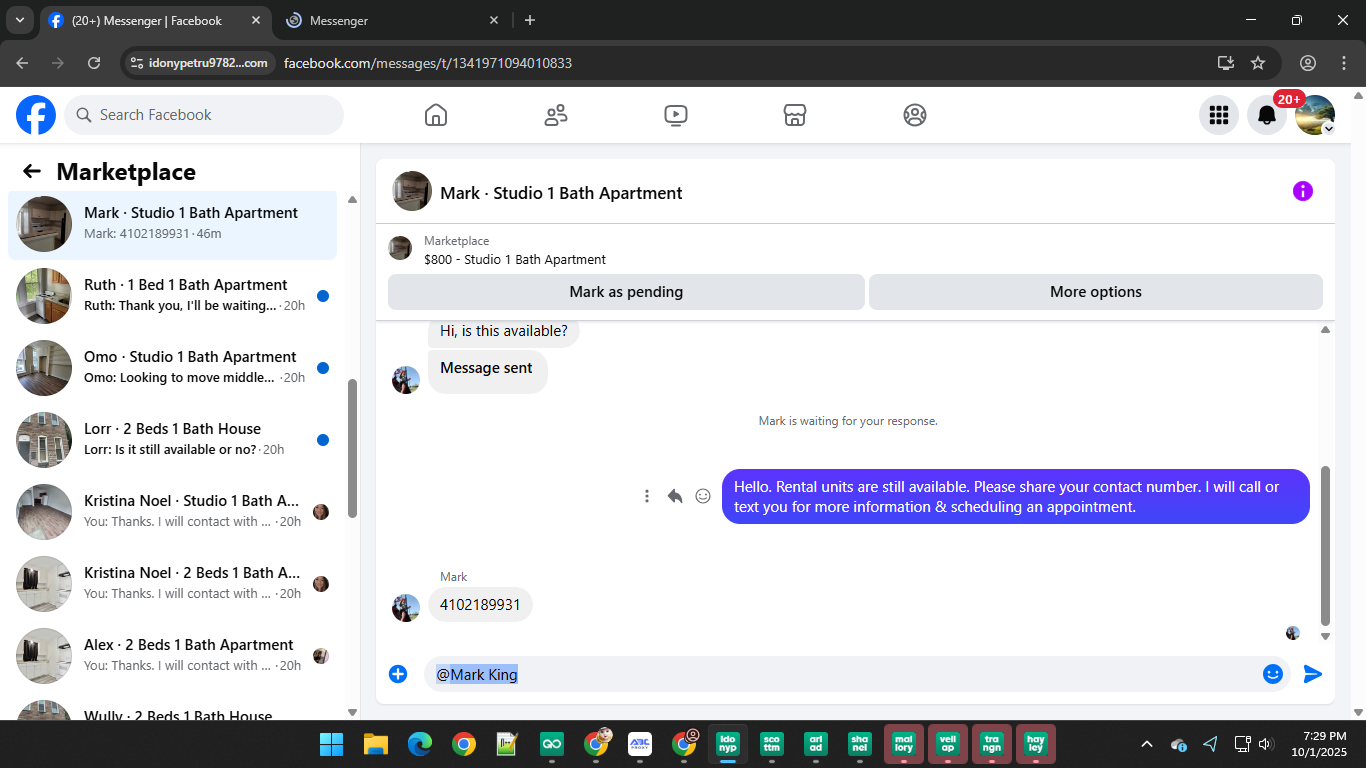
Task: Click the conversation list scrollbar thumb
Action: (352, 448)
